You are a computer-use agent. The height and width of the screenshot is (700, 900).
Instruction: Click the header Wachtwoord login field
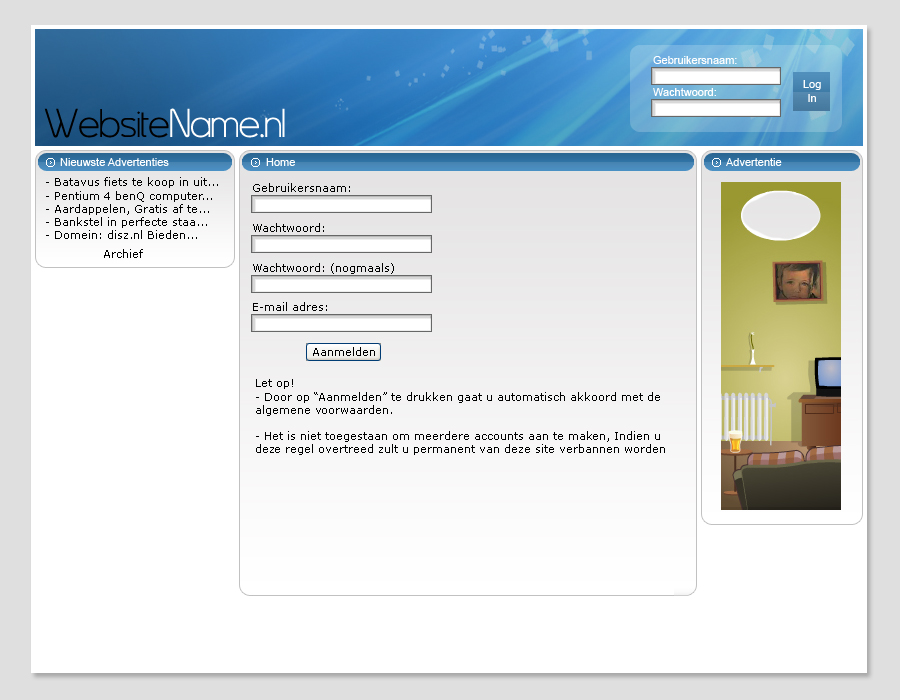tap(716, 108)
